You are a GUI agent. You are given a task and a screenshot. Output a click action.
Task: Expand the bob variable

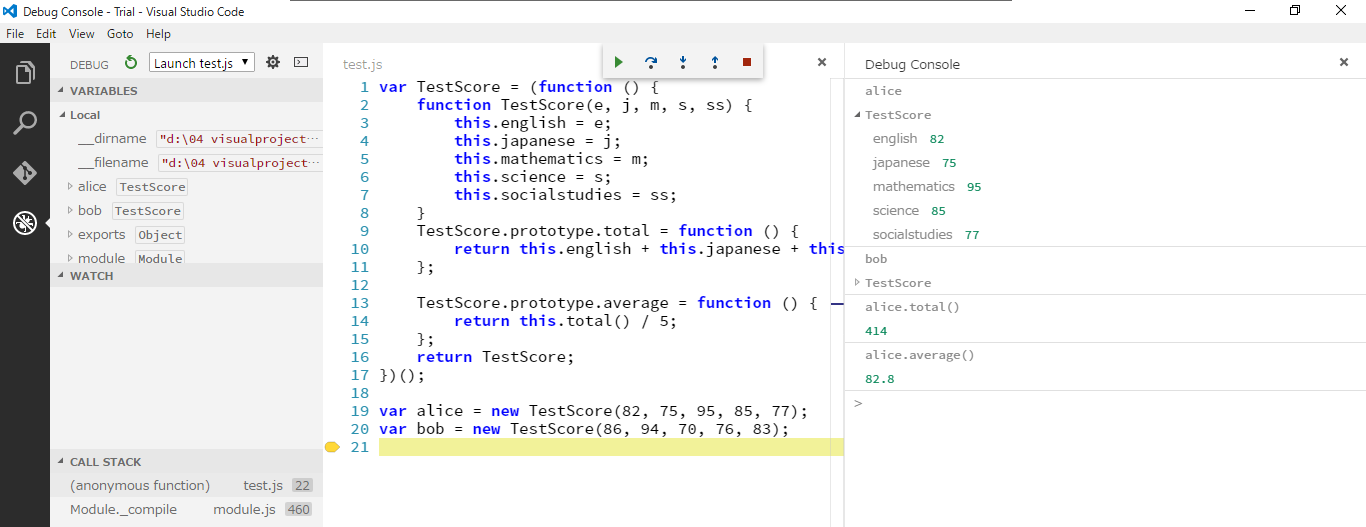(70, 210)
